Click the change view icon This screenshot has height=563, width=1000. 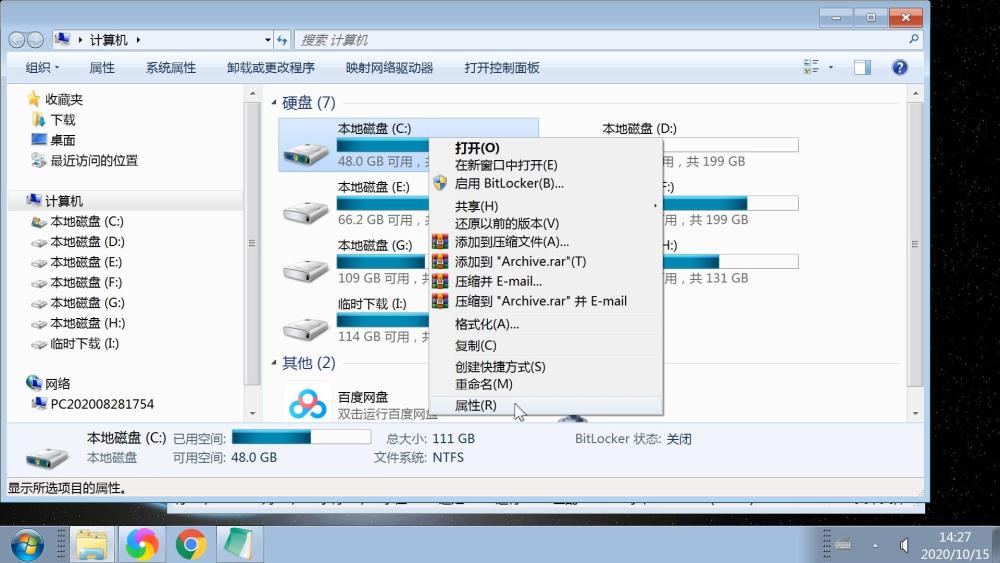811,67
